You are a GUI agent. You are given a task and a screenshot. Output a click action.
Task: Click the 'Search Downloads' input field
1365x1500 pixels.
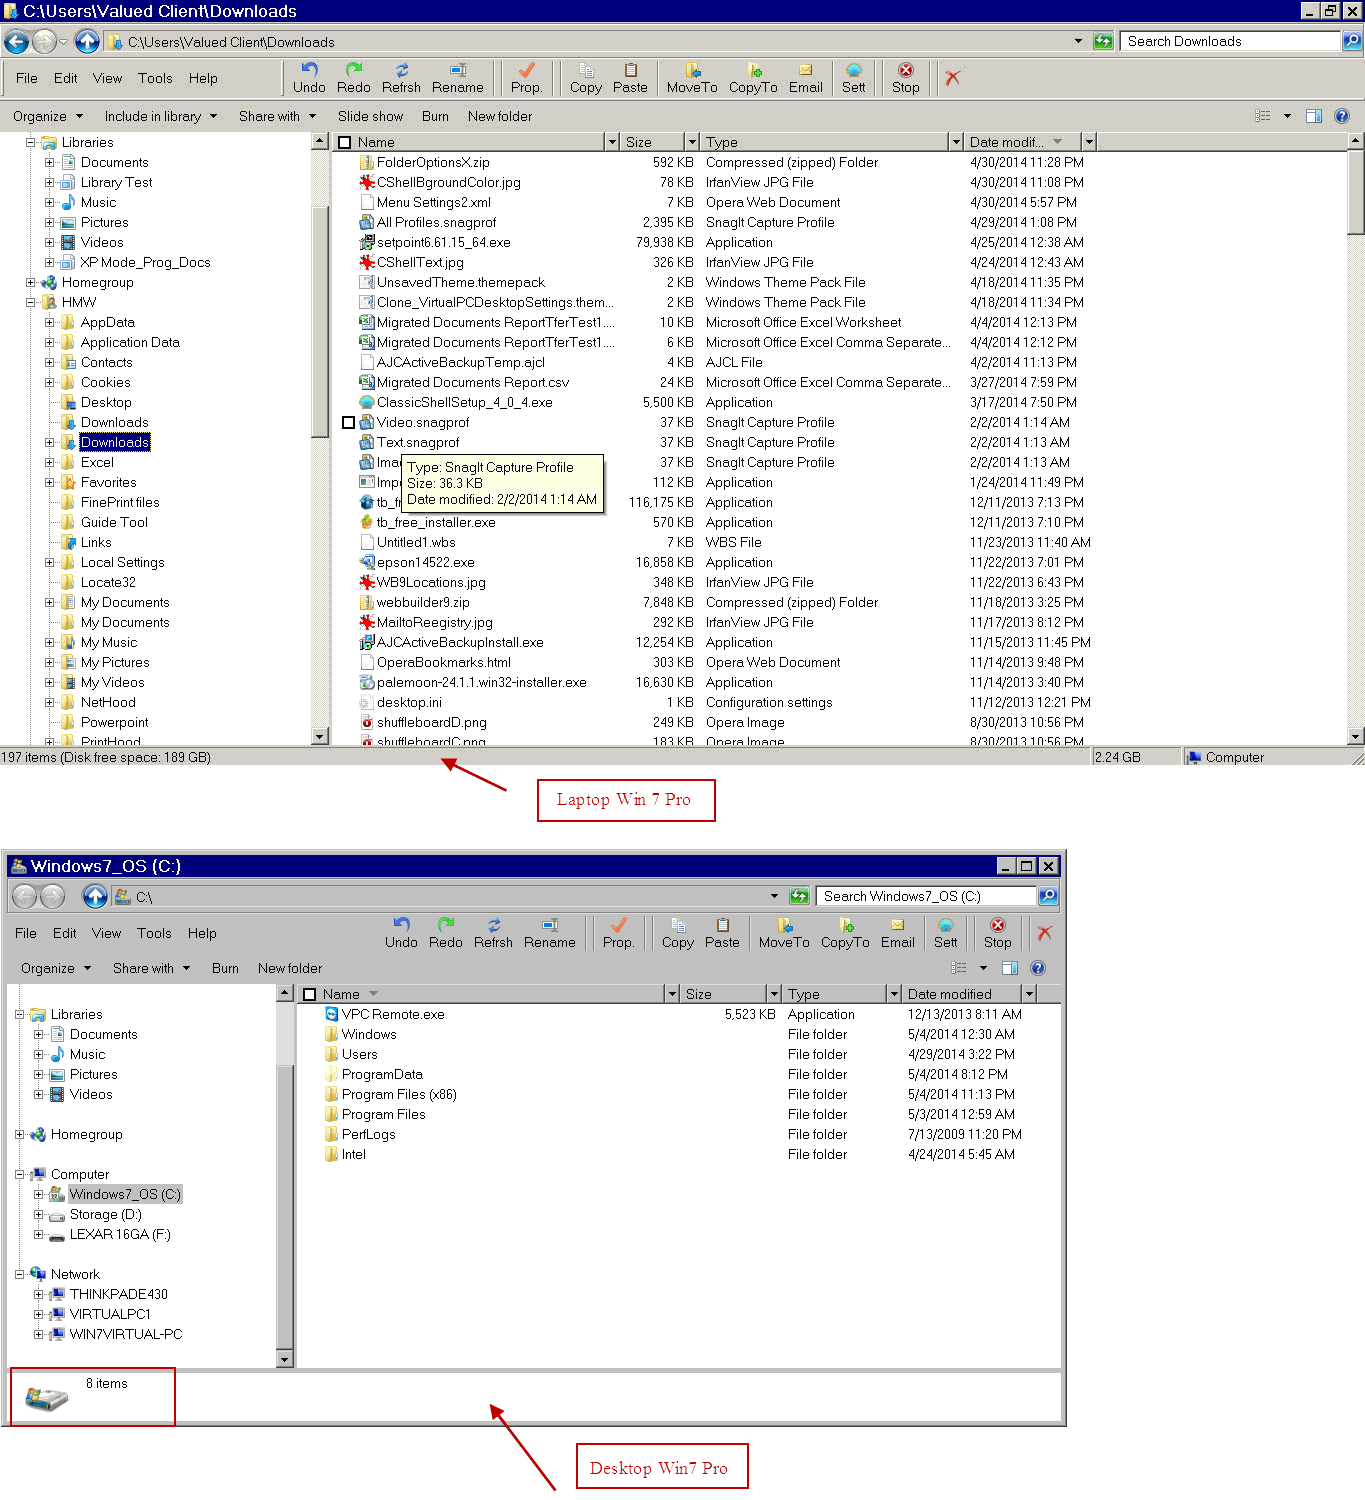point(1229,42)
